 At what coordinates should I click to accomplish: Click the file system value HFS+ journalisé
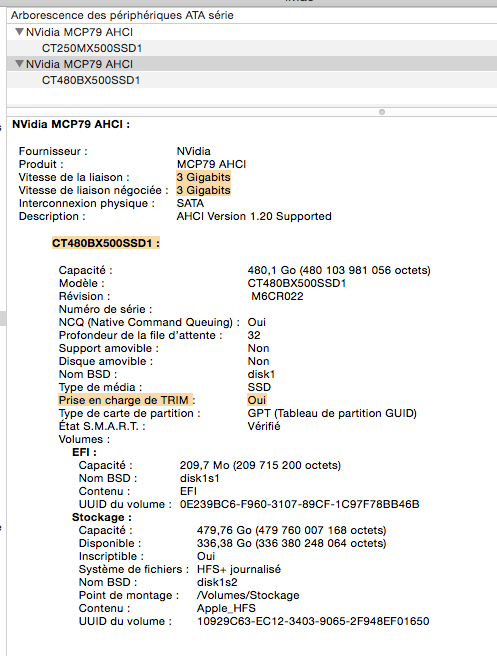[239, 569]
